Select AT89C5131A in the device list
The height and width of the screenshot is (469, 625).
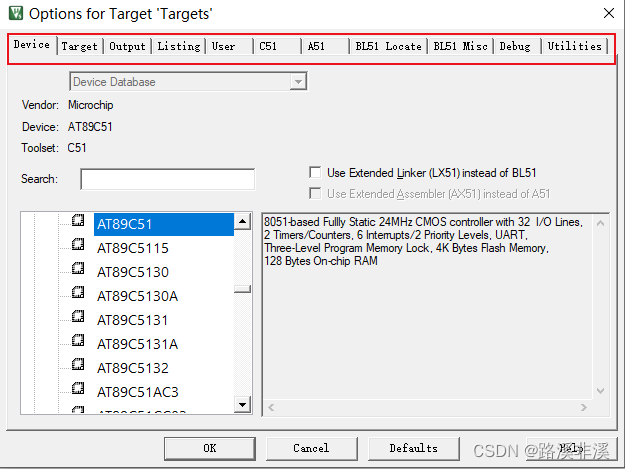click(x=138, y=344)
